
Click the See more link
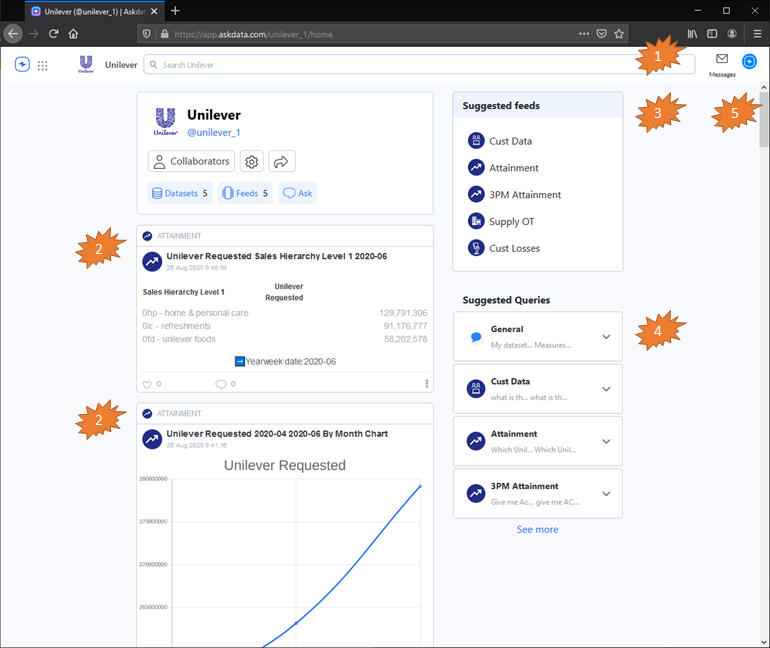point(537,530)
